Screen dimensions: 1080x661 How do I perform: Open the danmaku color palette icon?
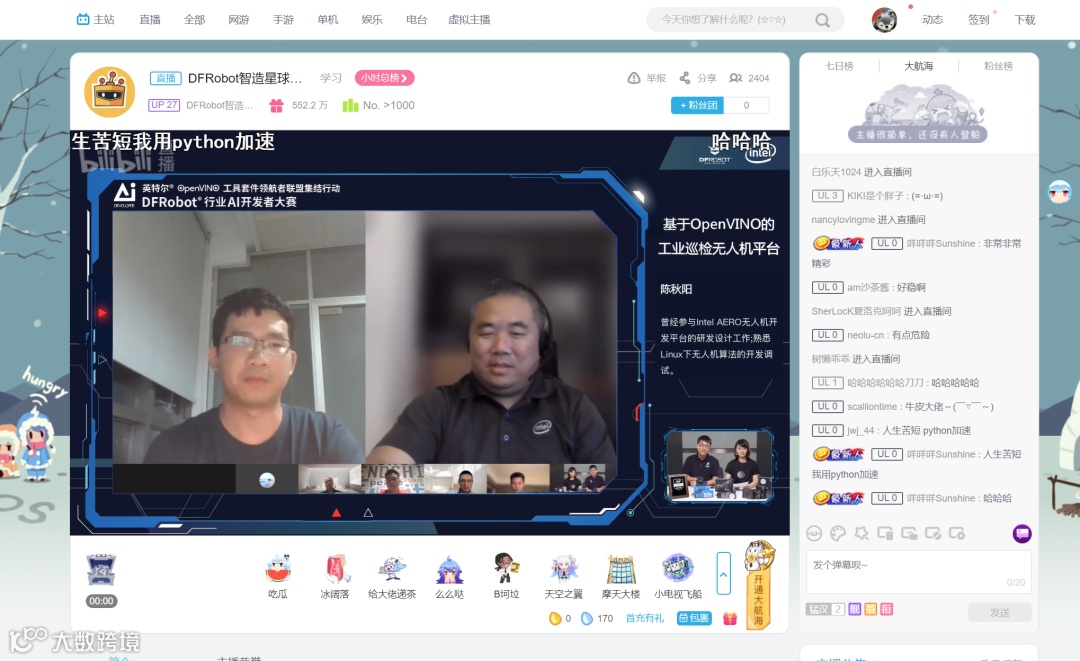pos(838,533)
